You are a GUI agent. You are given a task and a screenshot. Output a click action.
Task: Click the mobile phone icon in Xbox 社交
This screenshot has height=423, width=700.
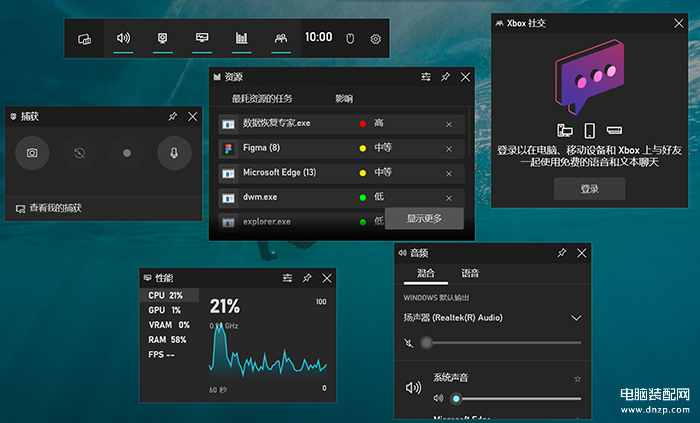point(590,131)
